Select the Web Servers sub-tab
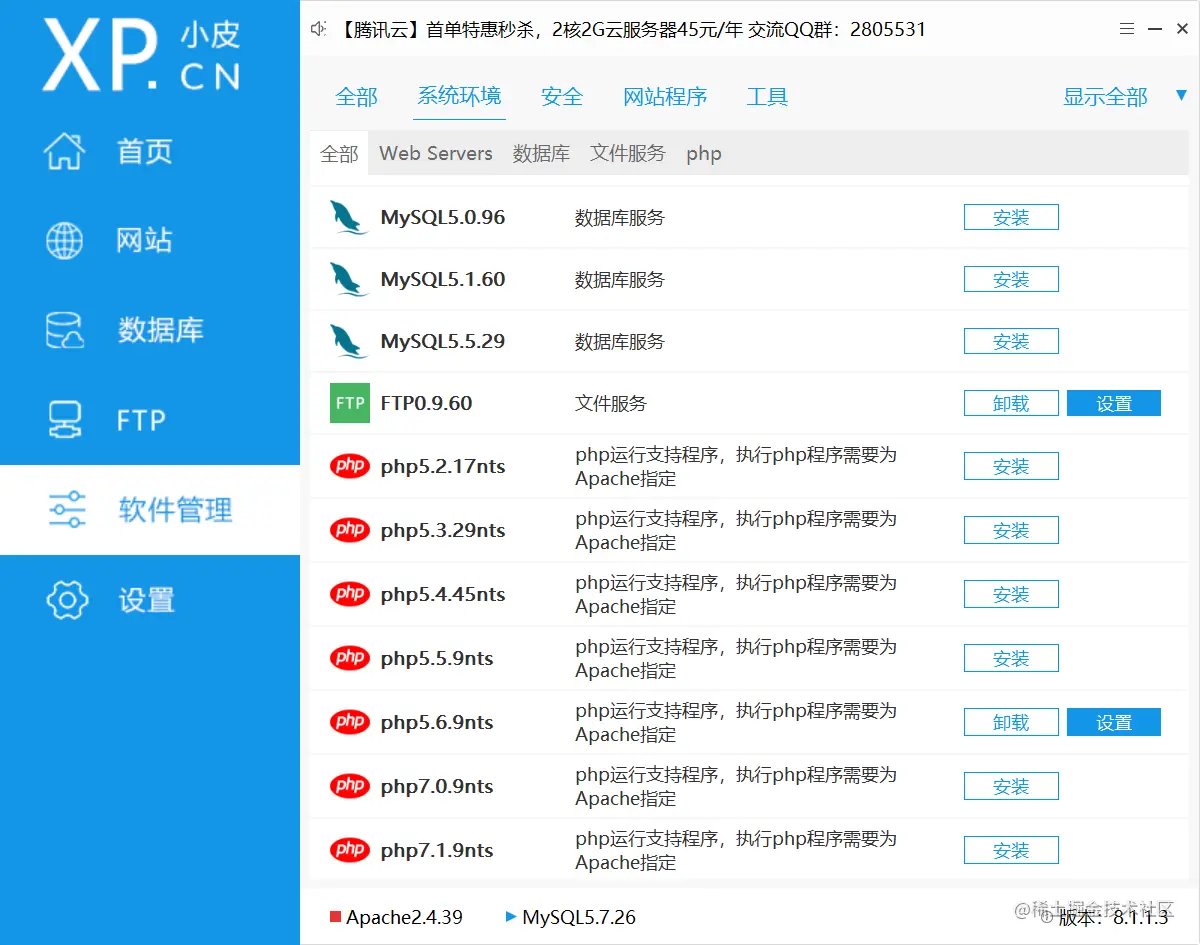The height and width of the screenshot is (945, 1200). pyautogui.click(x=436, y=154)
